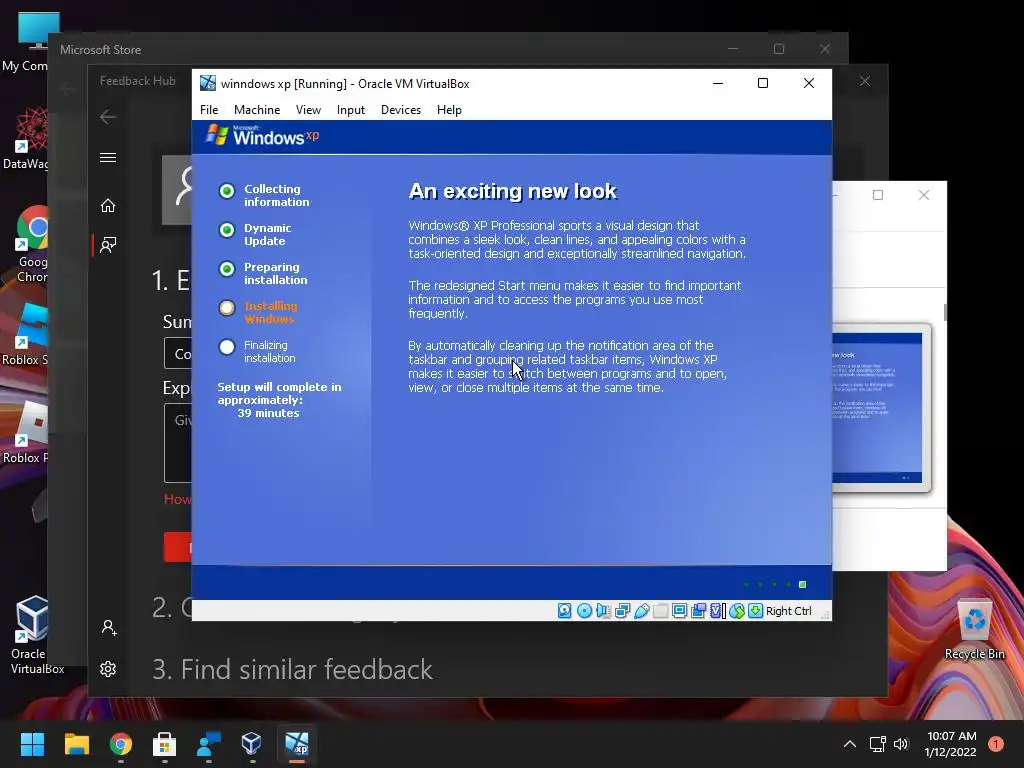Select the Recycle Bin desktop icon
Screen dimensions: 1024x768
974,630
